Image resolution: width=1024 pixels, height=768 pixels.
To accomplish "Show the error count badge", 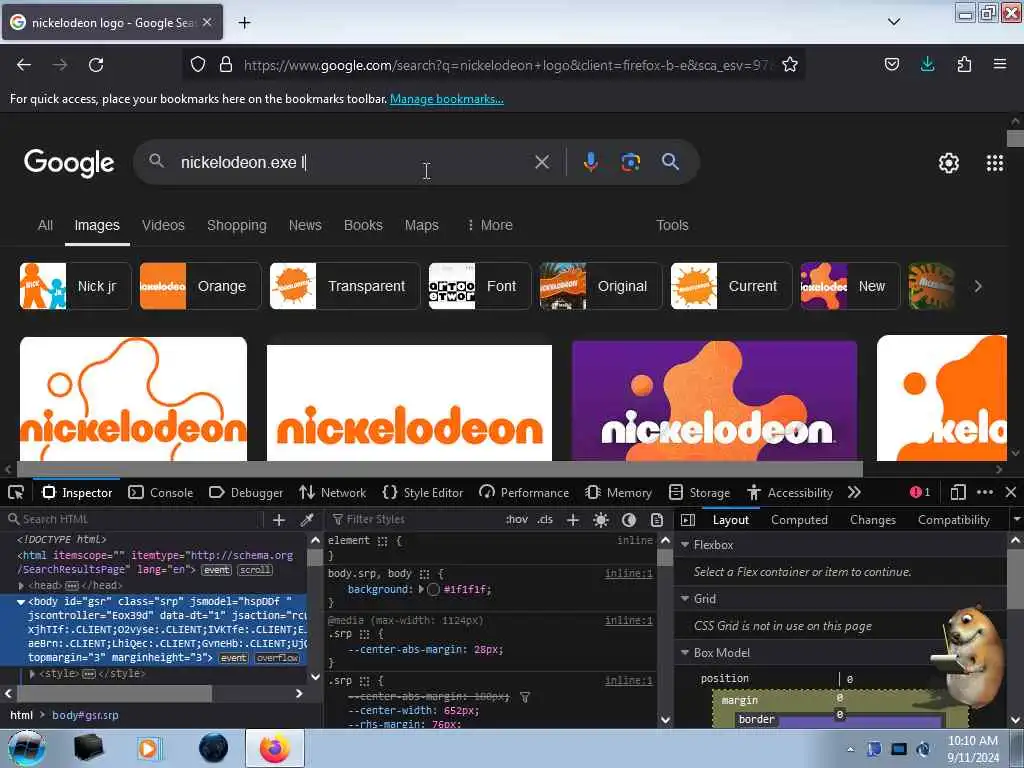I will 920,492.
